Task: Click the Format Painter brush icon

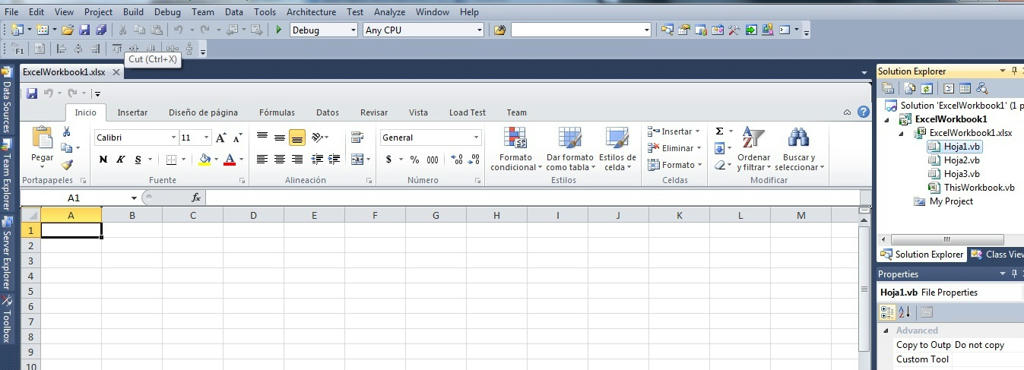Action: (x=67, y=165)
